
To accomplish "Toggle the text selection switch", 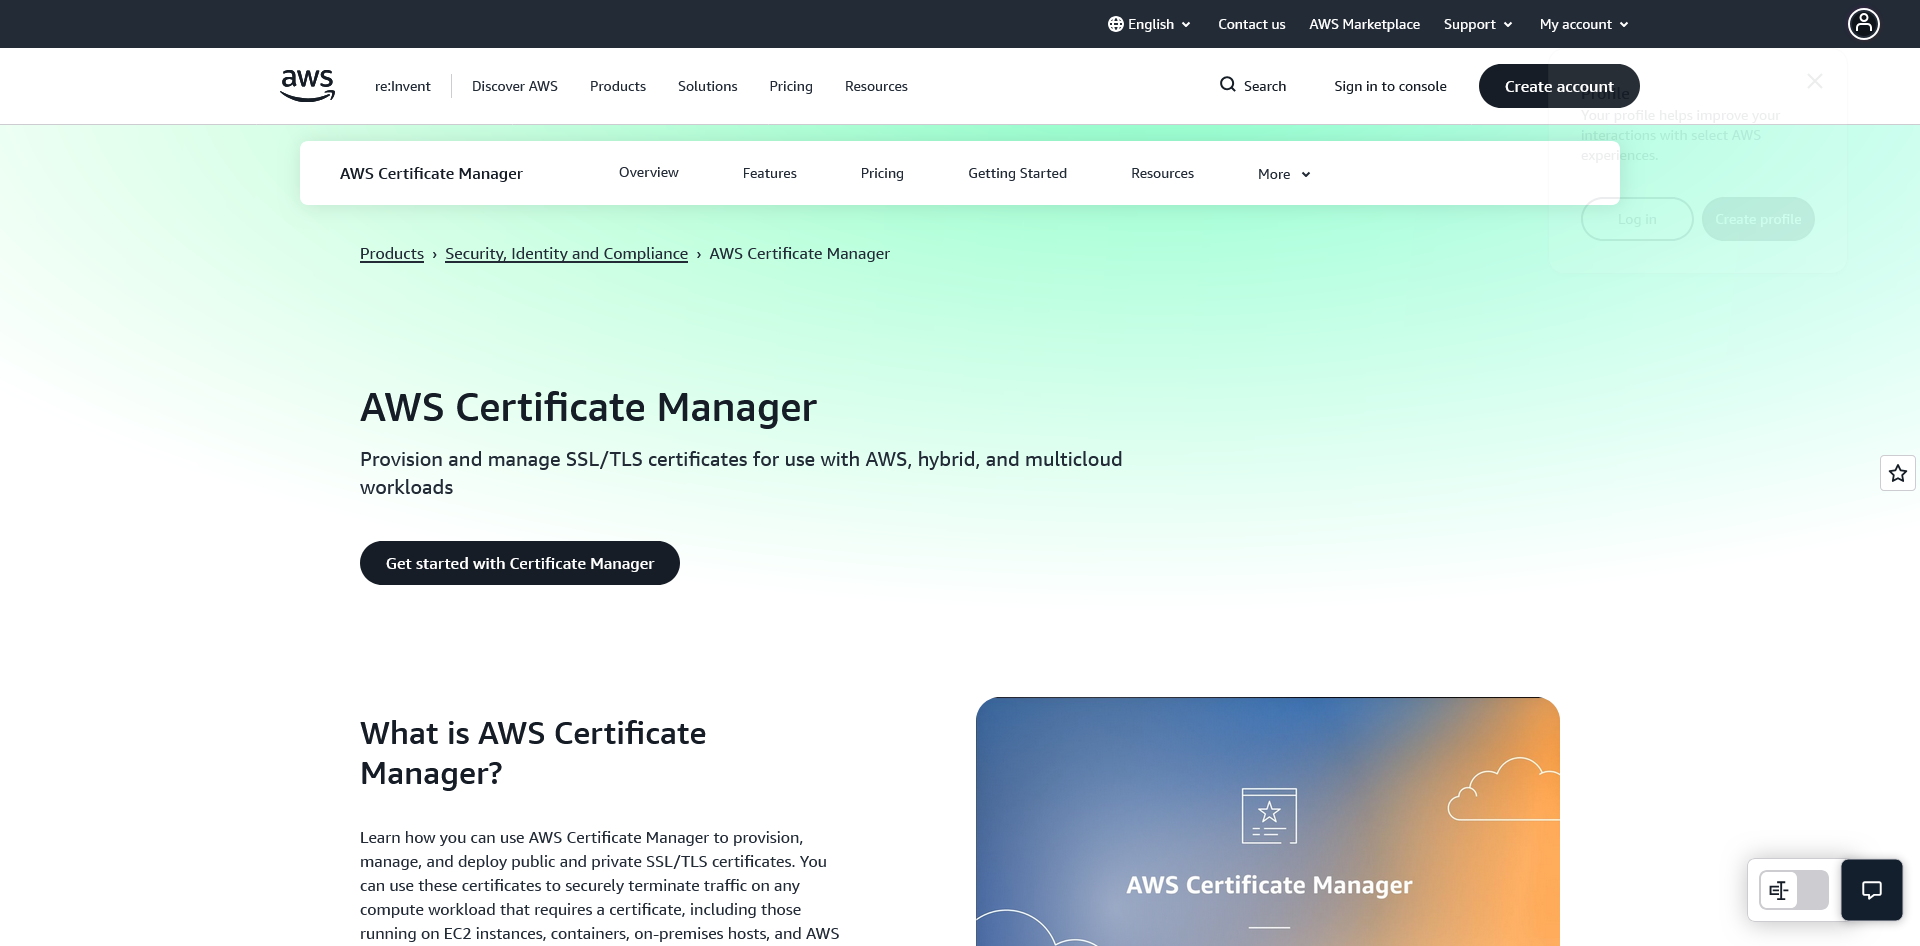I will point(1793,890).
